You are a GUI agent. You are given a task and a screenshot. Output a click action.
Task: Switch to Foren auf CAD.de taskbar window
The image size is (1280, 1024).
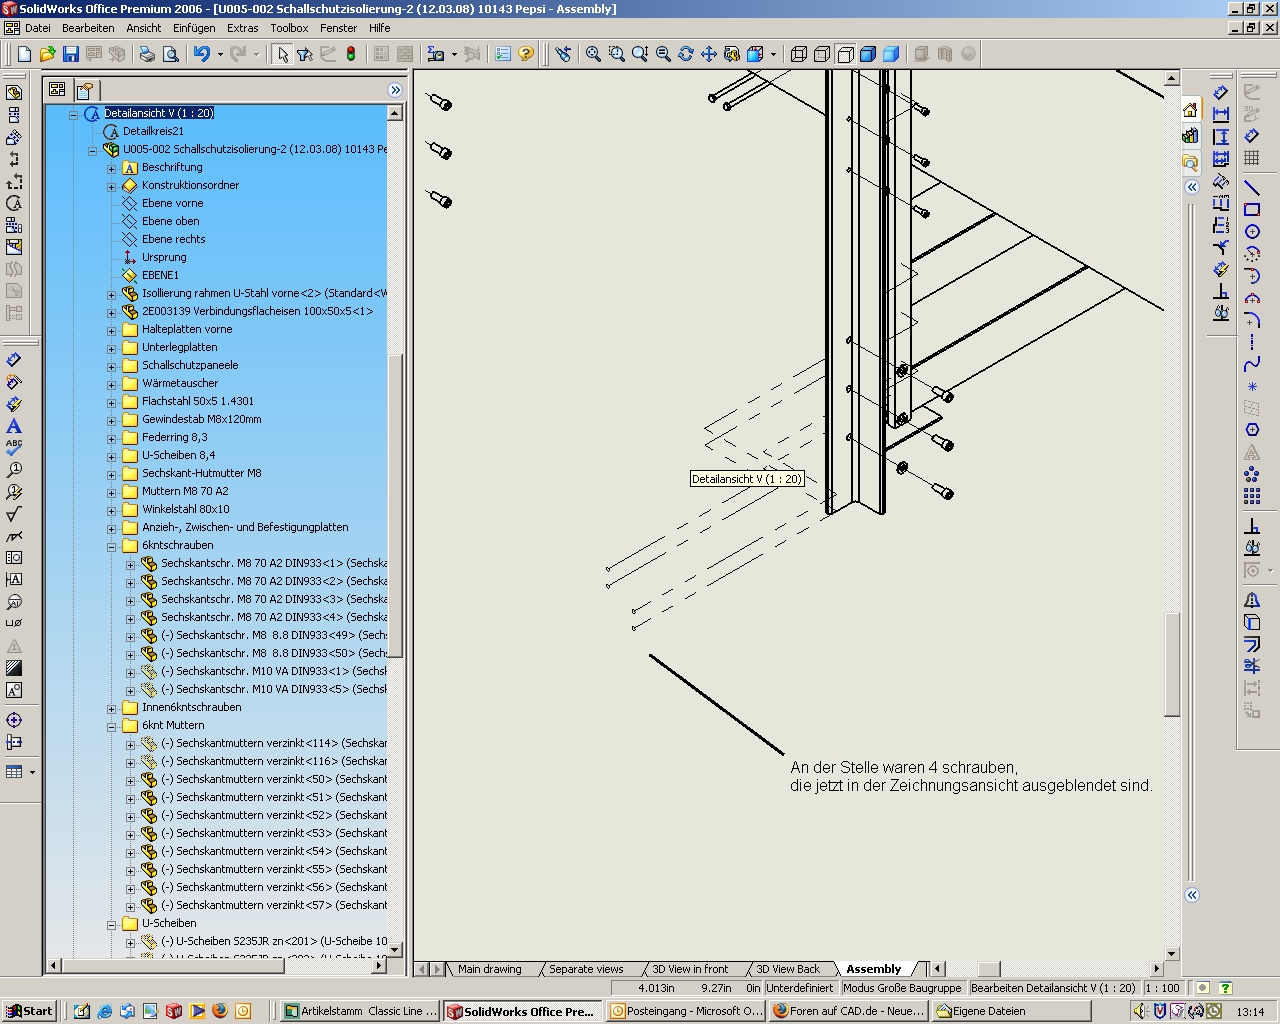(848, 1011)
